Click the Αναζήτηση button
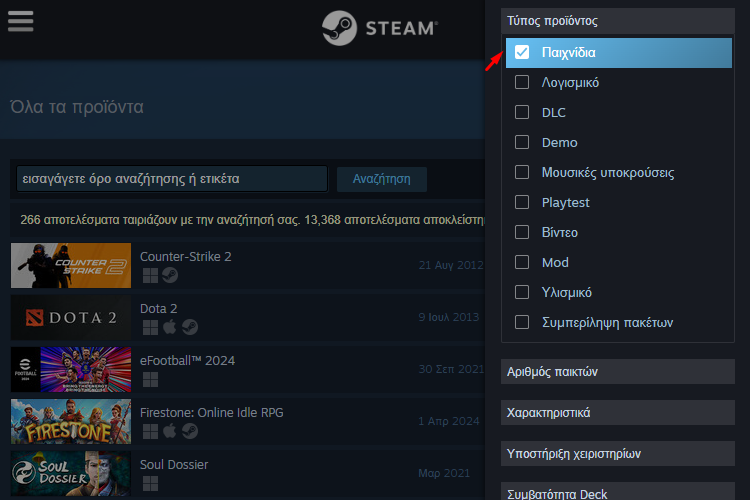Image resolution: width=750 pixels, height=500 pixels. coord(382,179)
